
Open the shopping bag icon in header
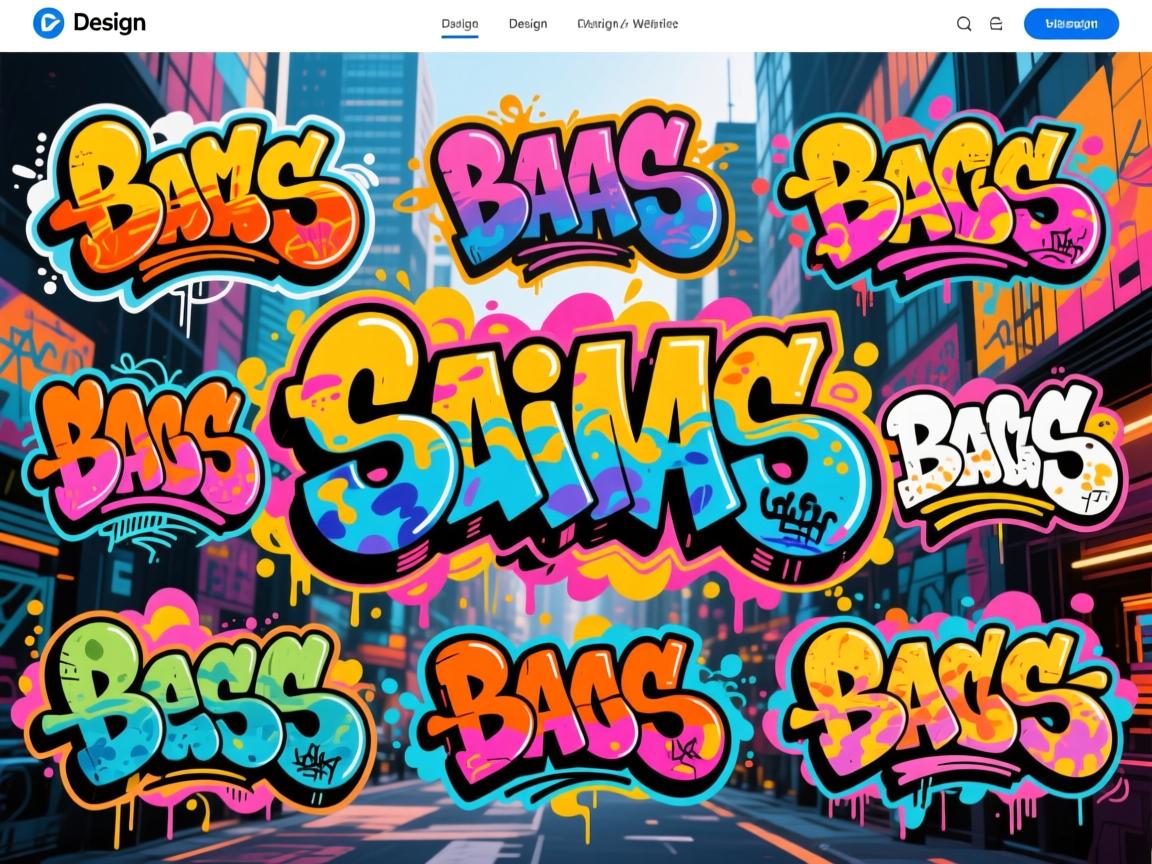click(x=996, y=24)
